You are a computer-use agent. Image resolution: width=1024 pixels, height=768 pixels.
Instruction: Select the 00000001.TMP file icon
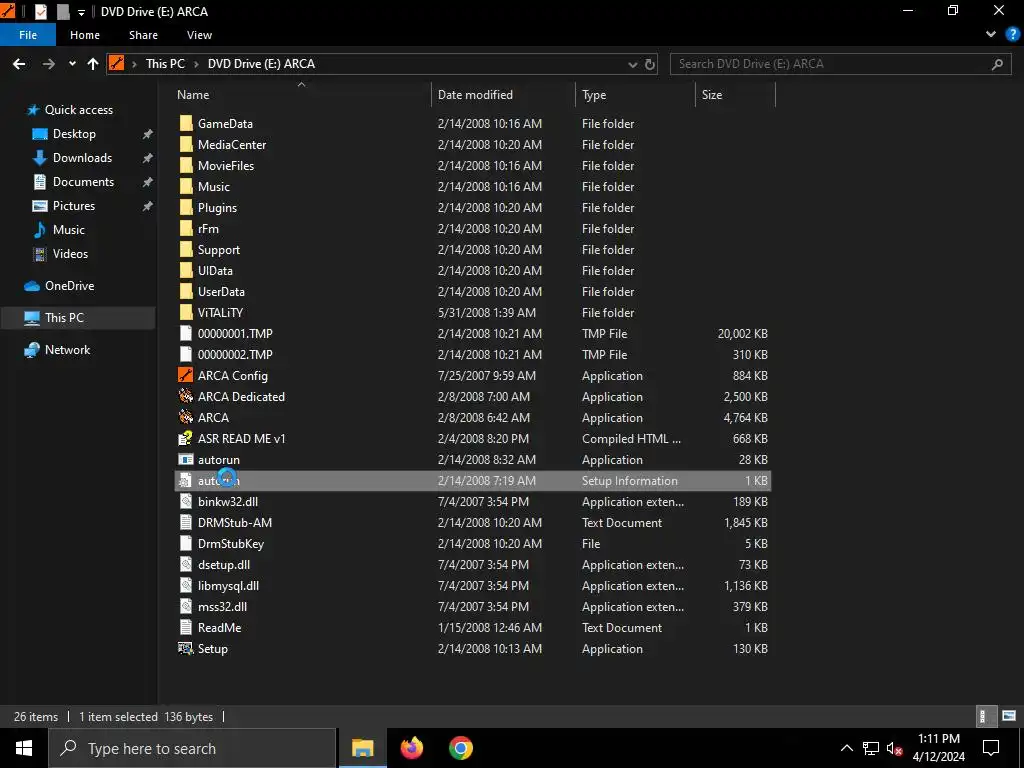click(185, 333)
